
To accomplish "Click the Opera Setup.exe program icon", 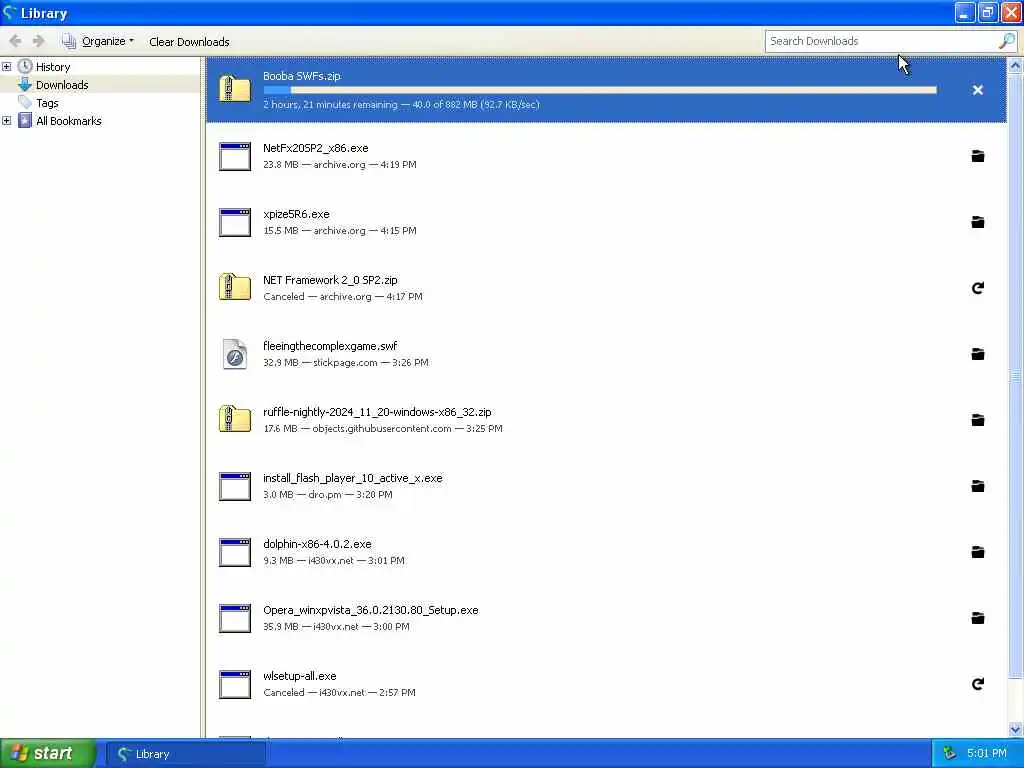I will click(234, 618).
